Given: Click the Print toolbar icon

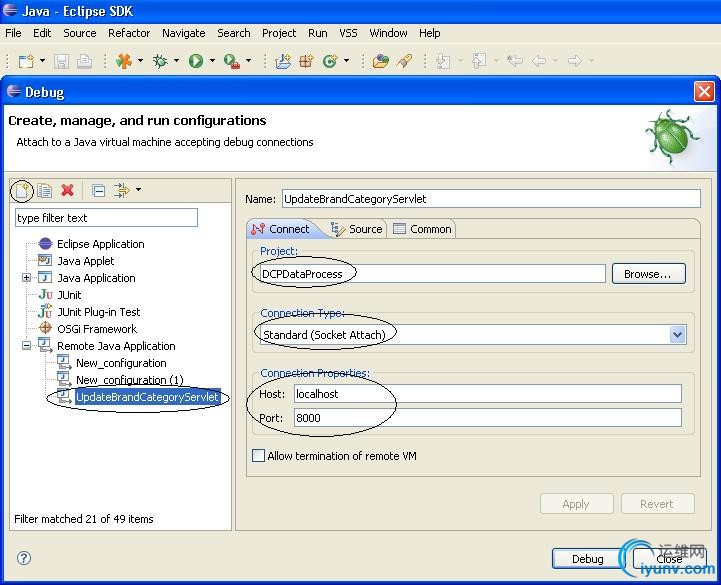Looking at the screenshot, I should [x=84, y=61].
